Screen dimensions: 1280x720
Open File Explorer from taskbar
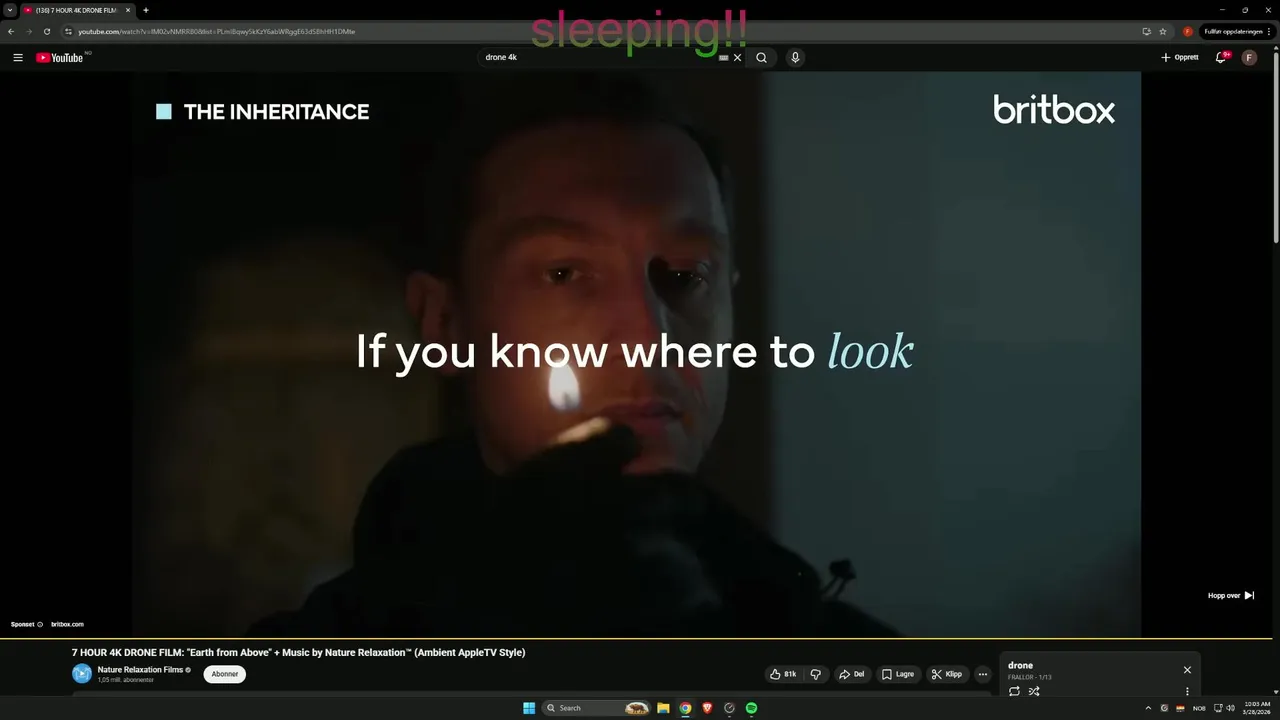[x=663, y=708]
